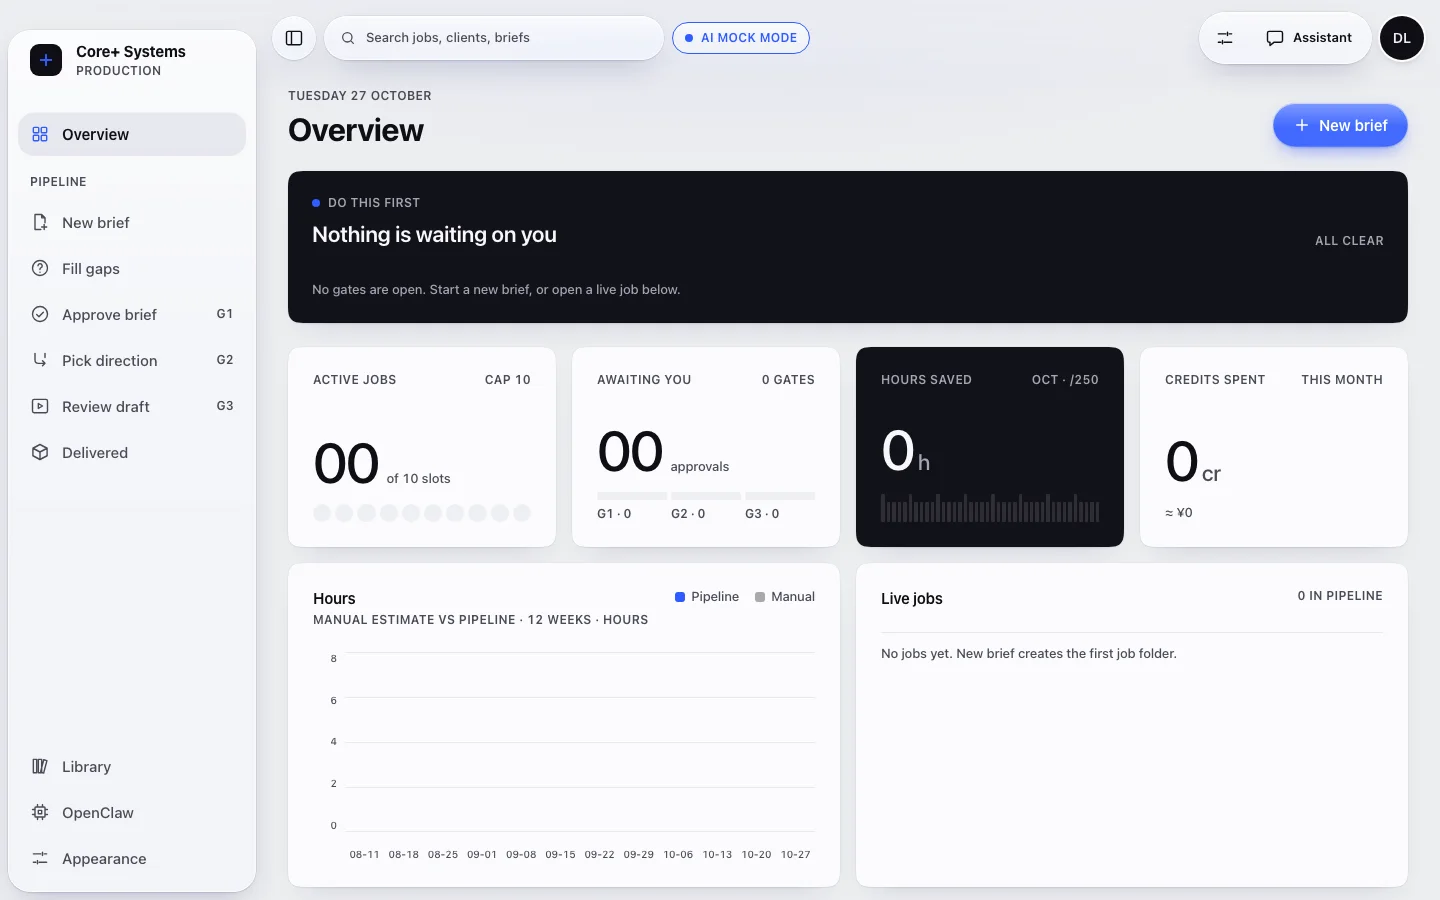The width and height of the screenshot is (1440, 900).
Task: Open the settings sliders icon in the top bar
Action: (1225, 38)
